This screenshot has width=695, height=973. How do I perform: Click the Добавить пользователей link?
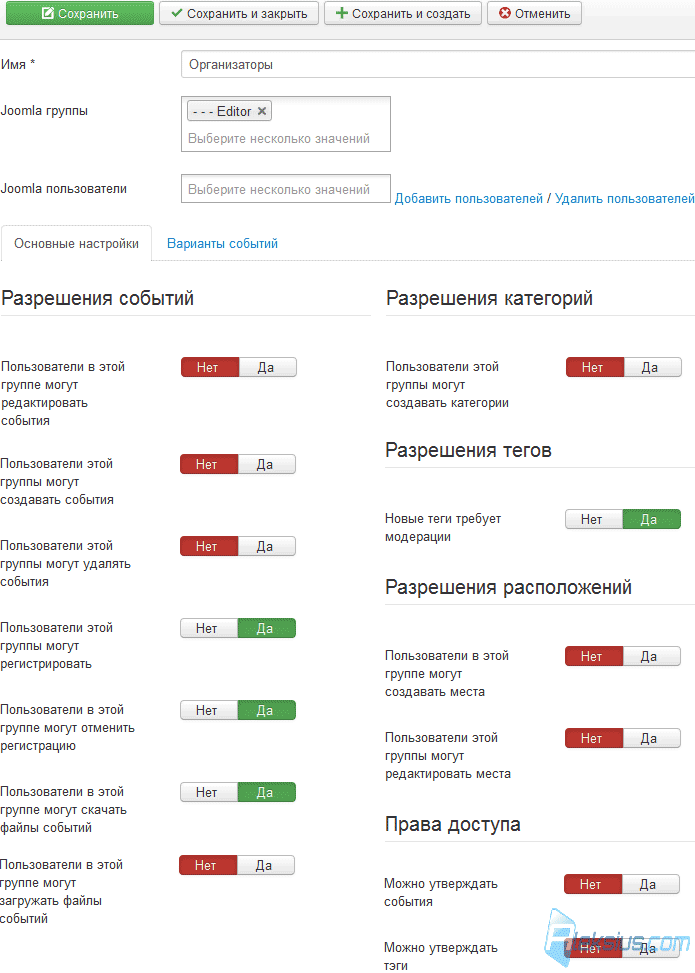(x=469, y=199)
